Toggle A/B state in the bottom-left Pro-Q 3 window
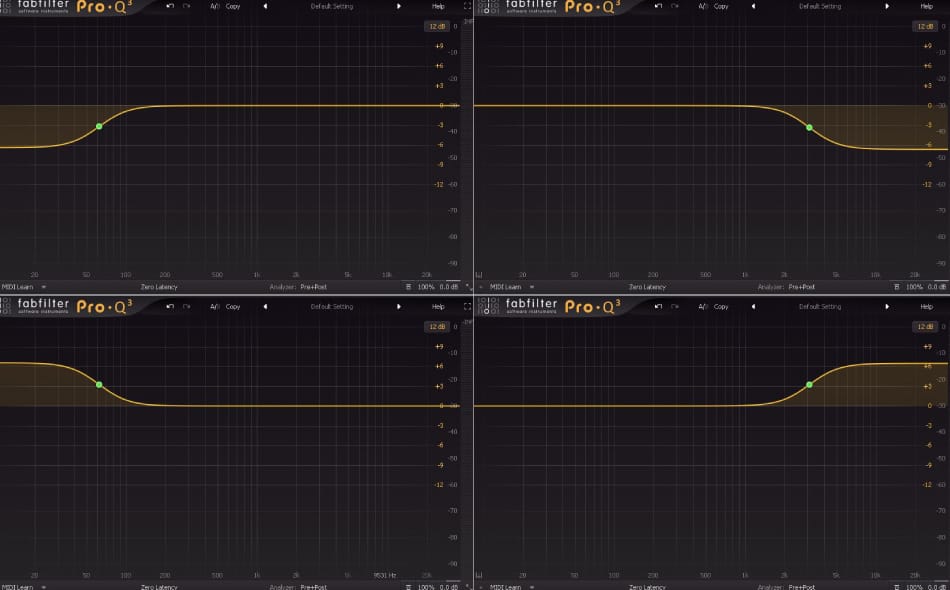The image size is (950, 590). tap(214, 307)
